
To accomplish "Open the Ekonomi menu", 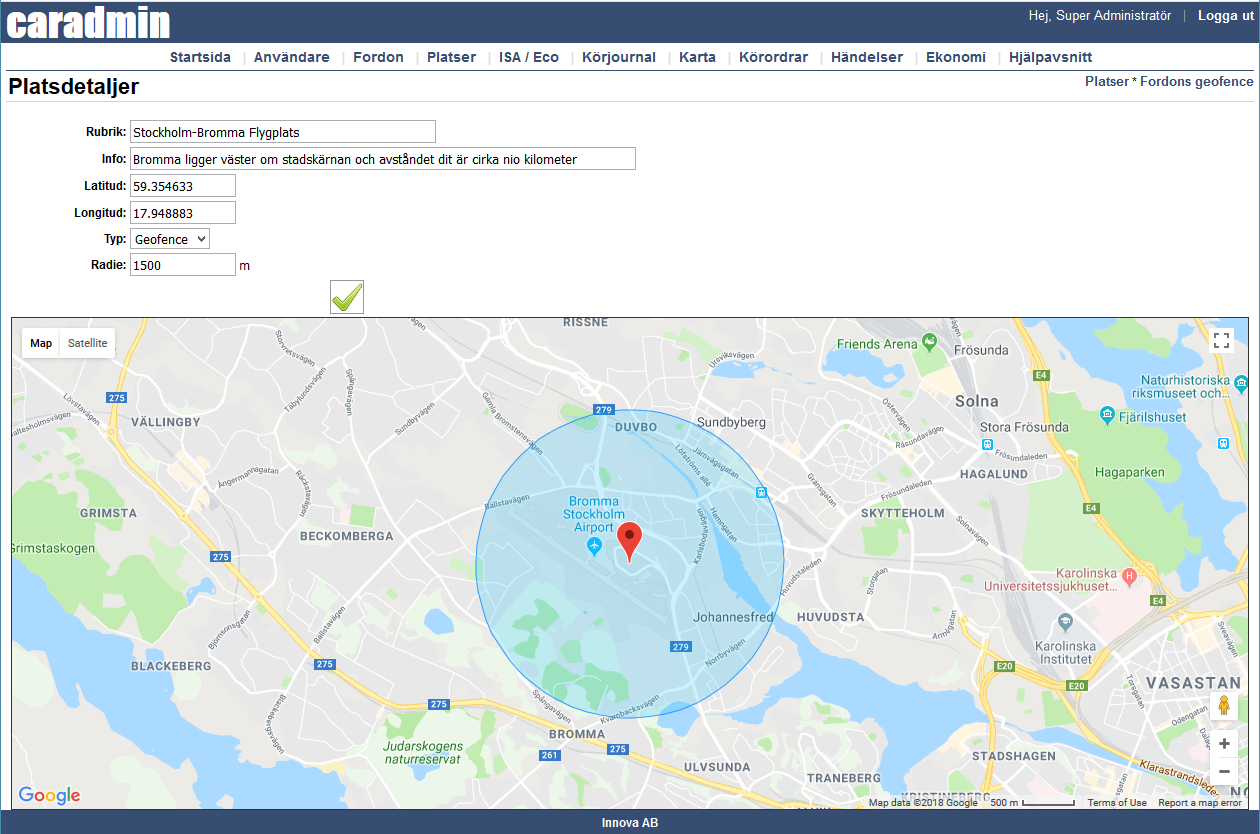I will [x=956, y=57].
